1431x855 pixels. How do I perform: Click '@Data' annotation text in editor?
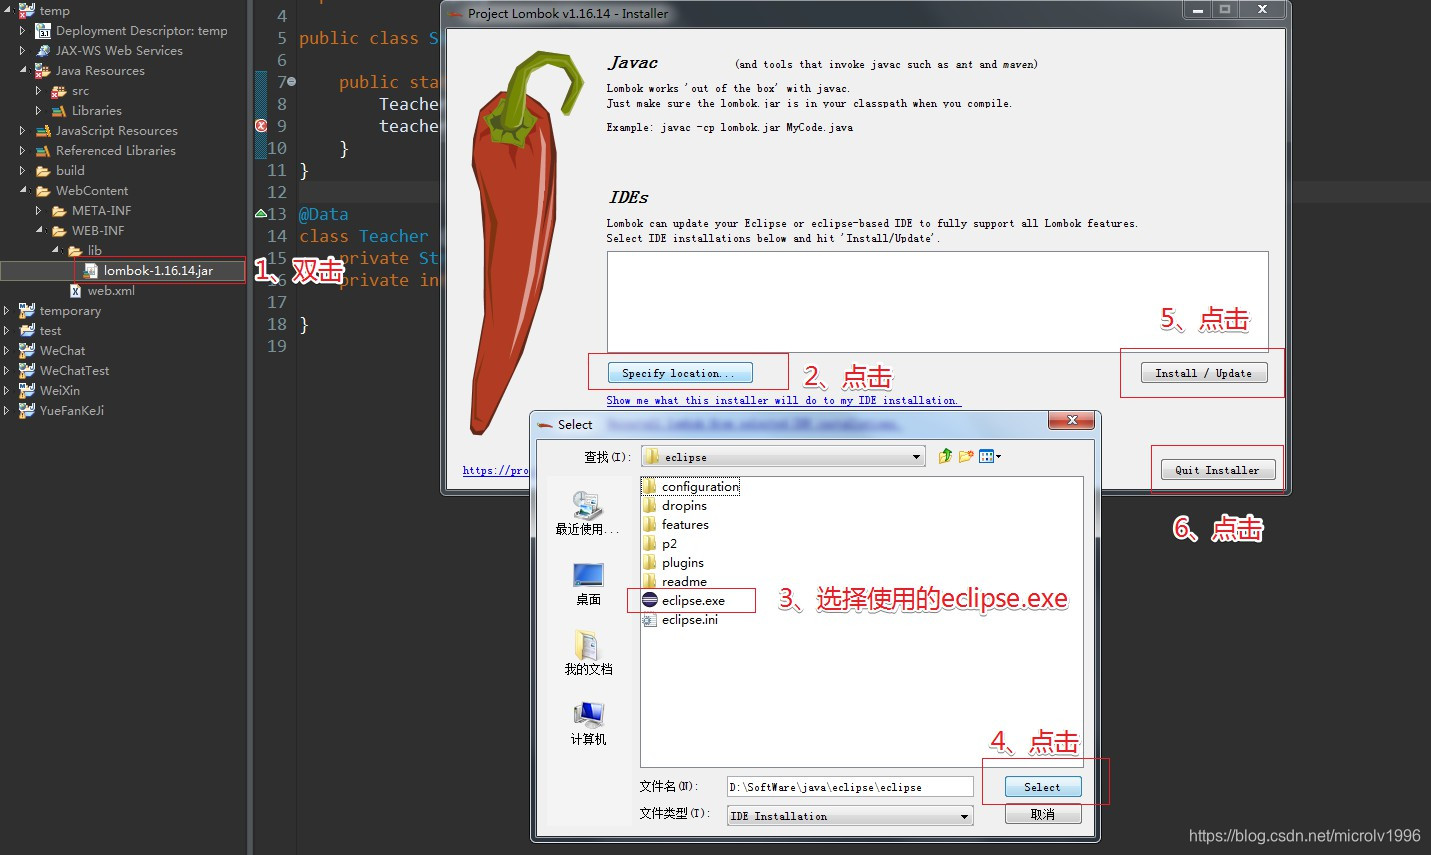coord(324,214)
